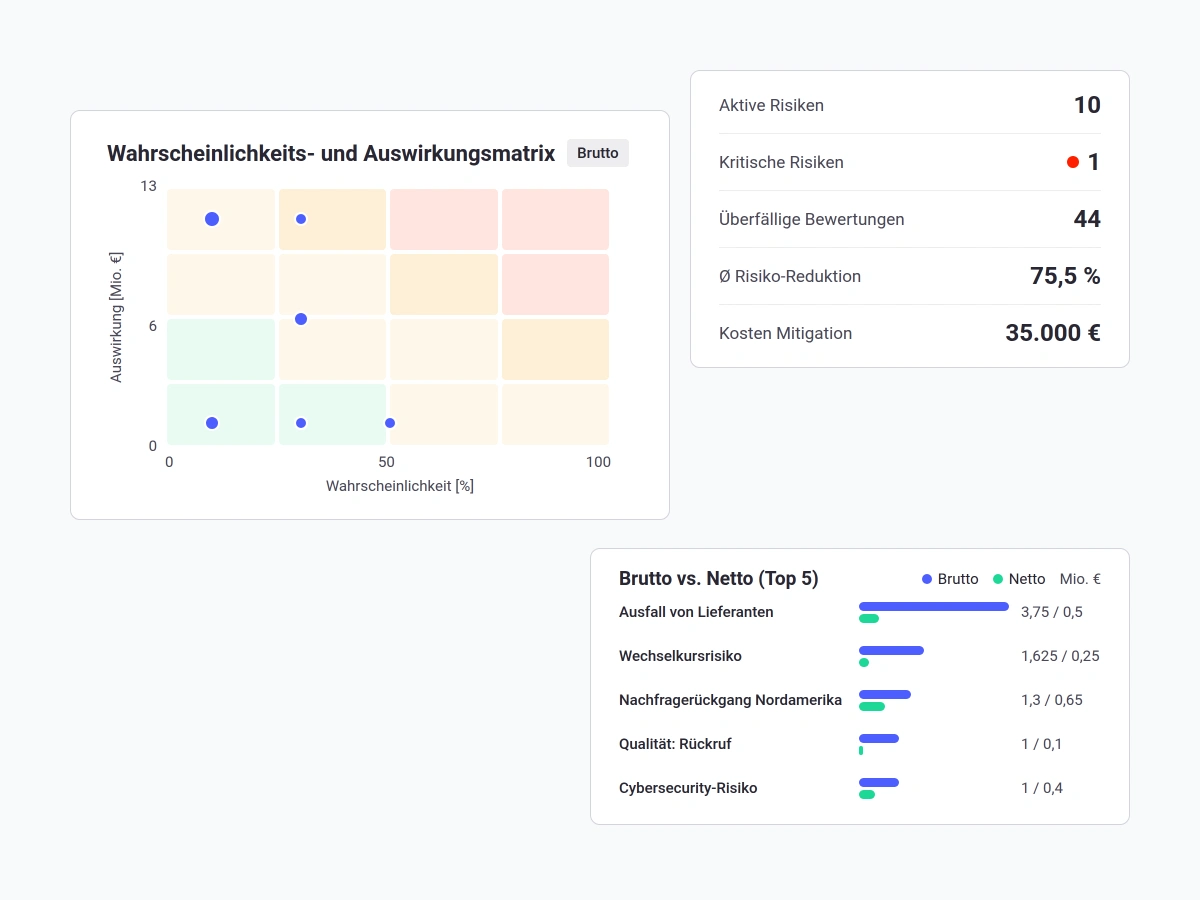Screen dimensions: 1200x900
Task: Click the top-right red matrix cell
Action: click(555, 219)
